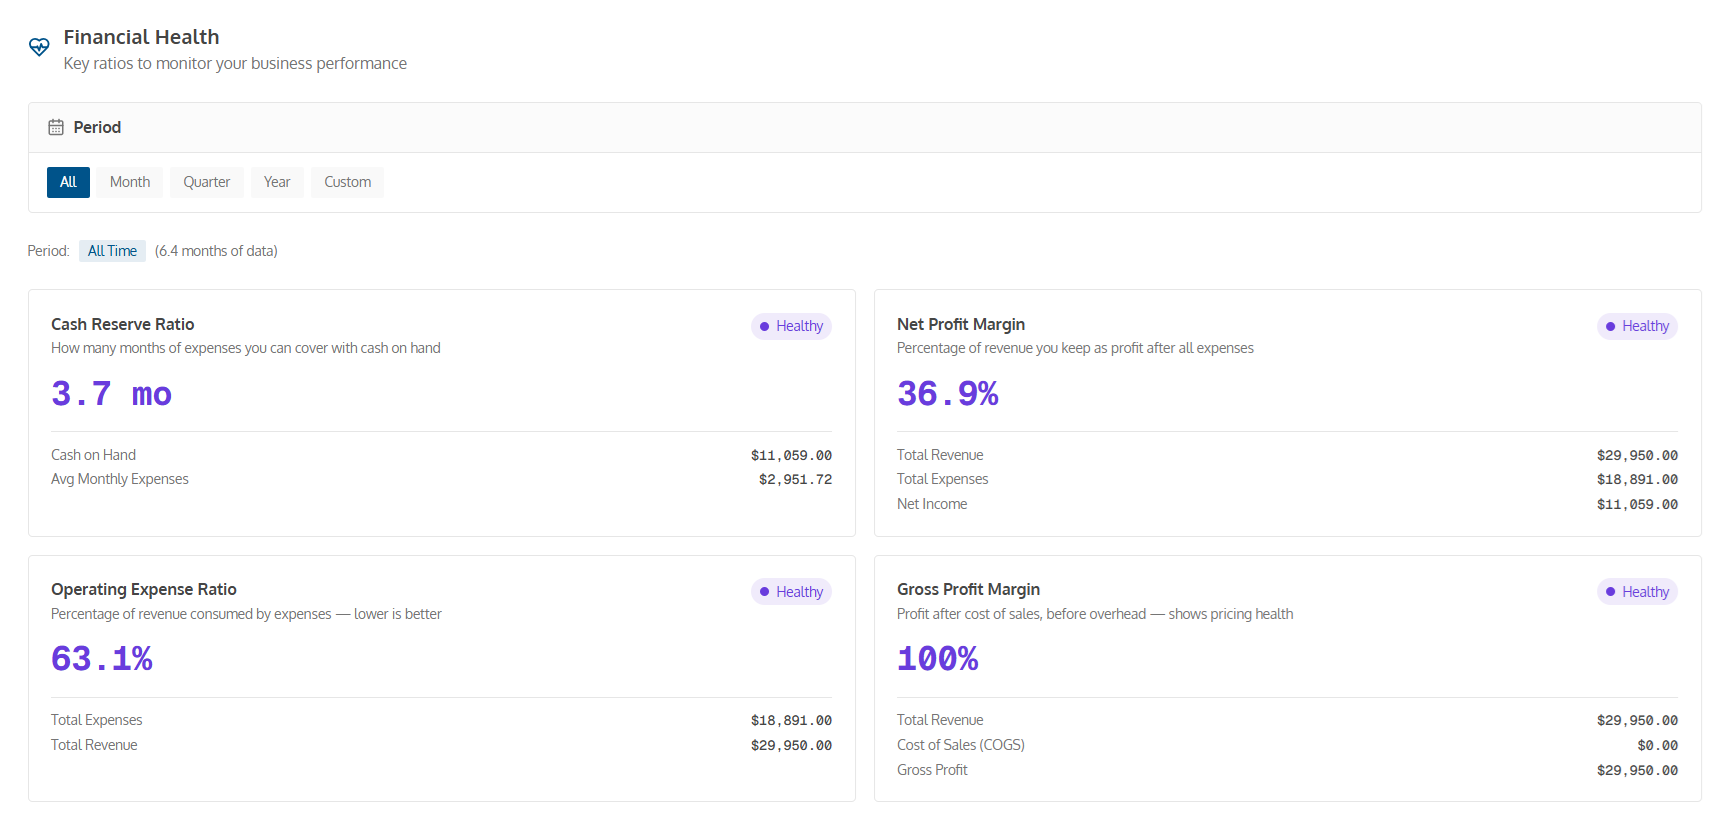Click Total Revenue label in Operating Expense Ratio card
1728x820 pixels.
pyautogui.click(x=94, y=745)
